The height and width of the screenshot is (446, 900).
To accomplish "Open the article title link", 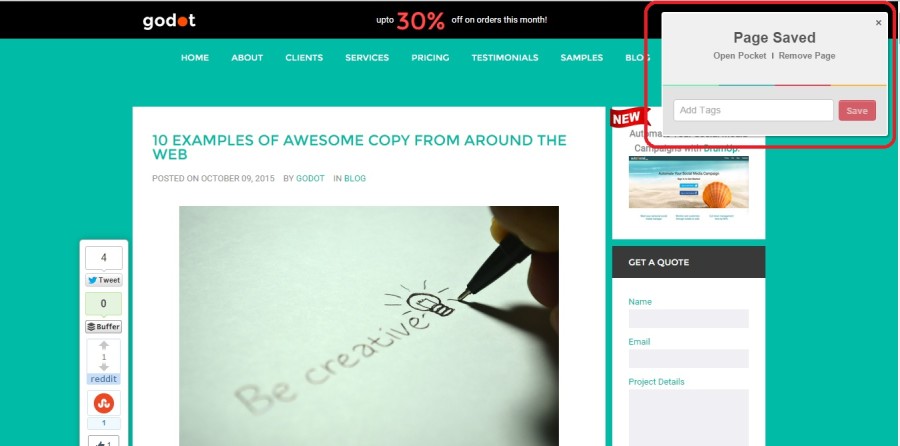I will [x=359, y=147].
